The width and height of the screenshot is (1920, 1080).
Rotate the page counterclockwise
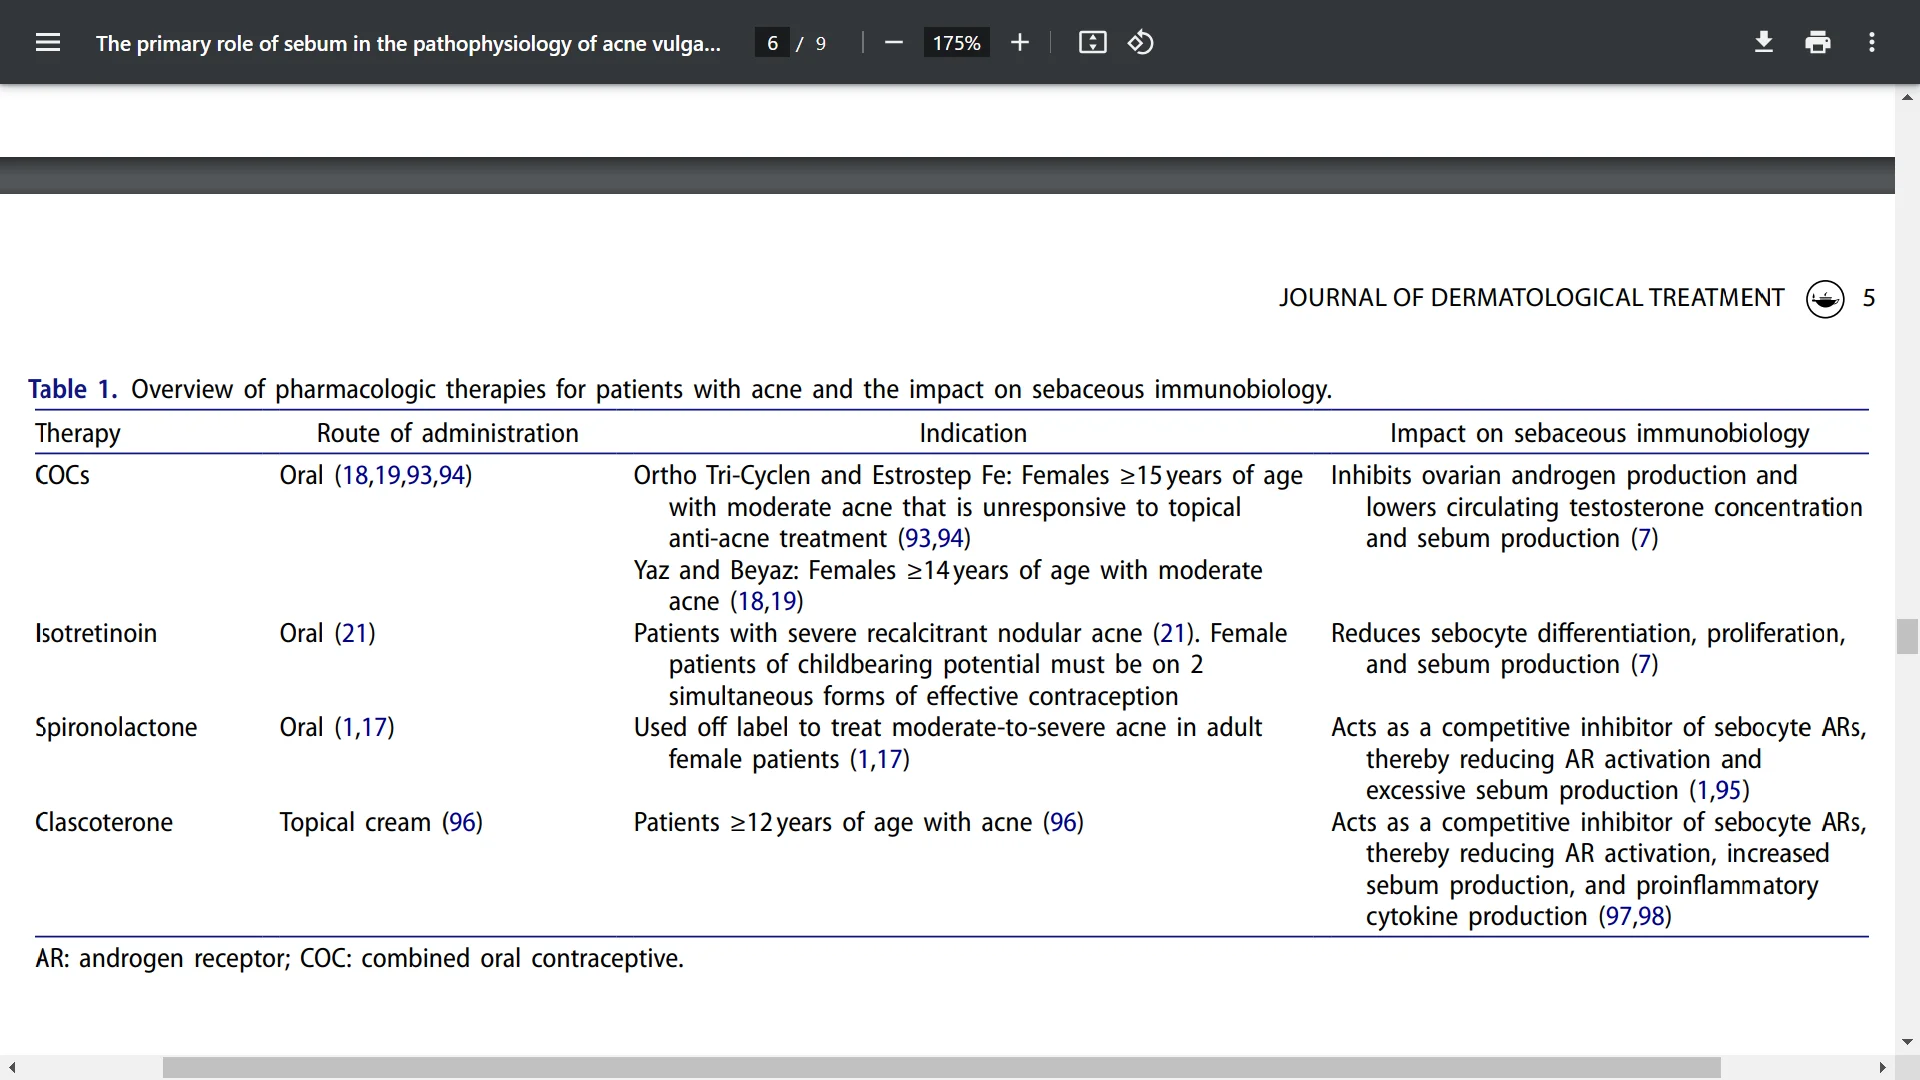1141,42
